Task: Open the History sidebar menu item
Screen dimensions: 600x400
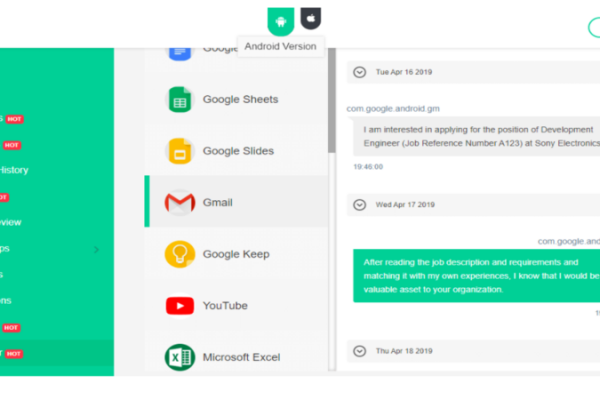Action: pyautogui.click(x=14, y=170)
